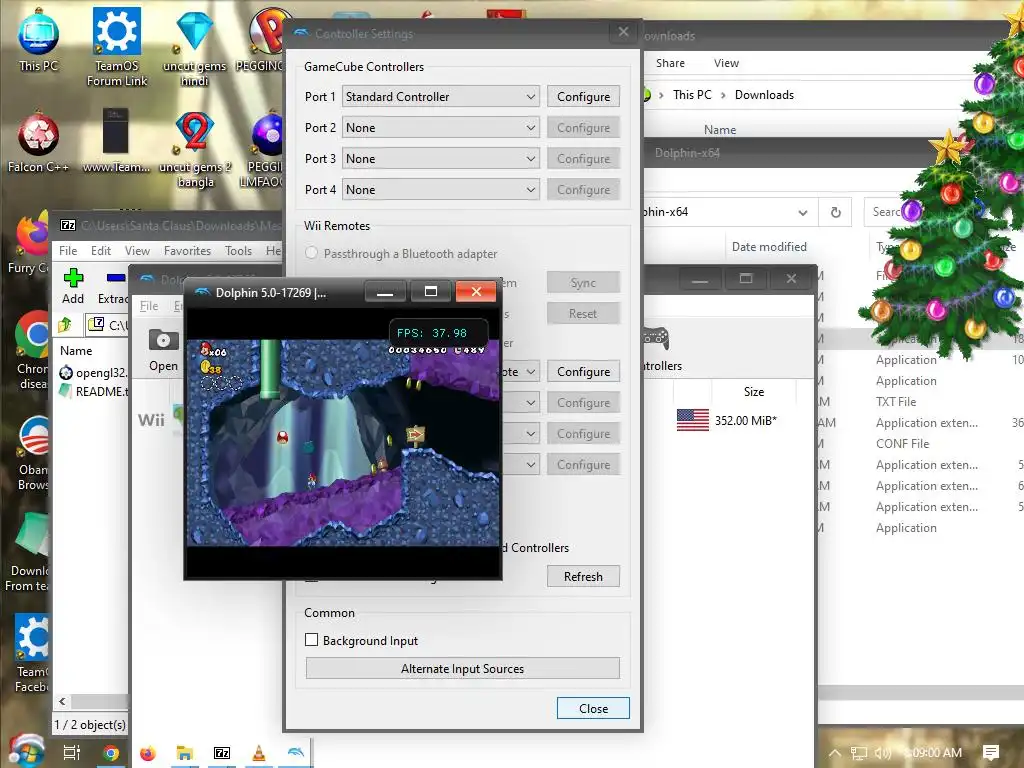1024x768 pixels.
Task: Open the Port 3 controller dropdown
Action: point(441,159)
